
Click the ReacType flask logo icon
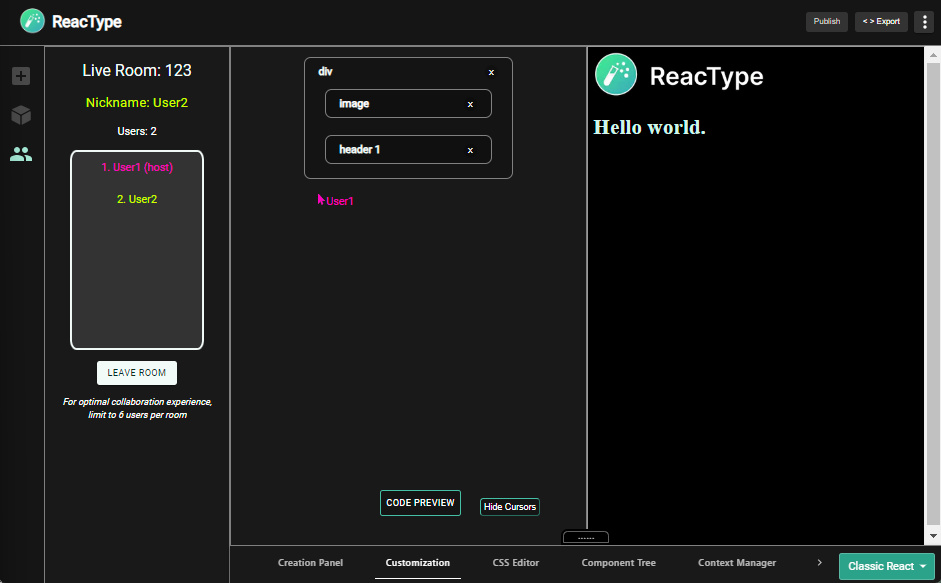point(31,21)
